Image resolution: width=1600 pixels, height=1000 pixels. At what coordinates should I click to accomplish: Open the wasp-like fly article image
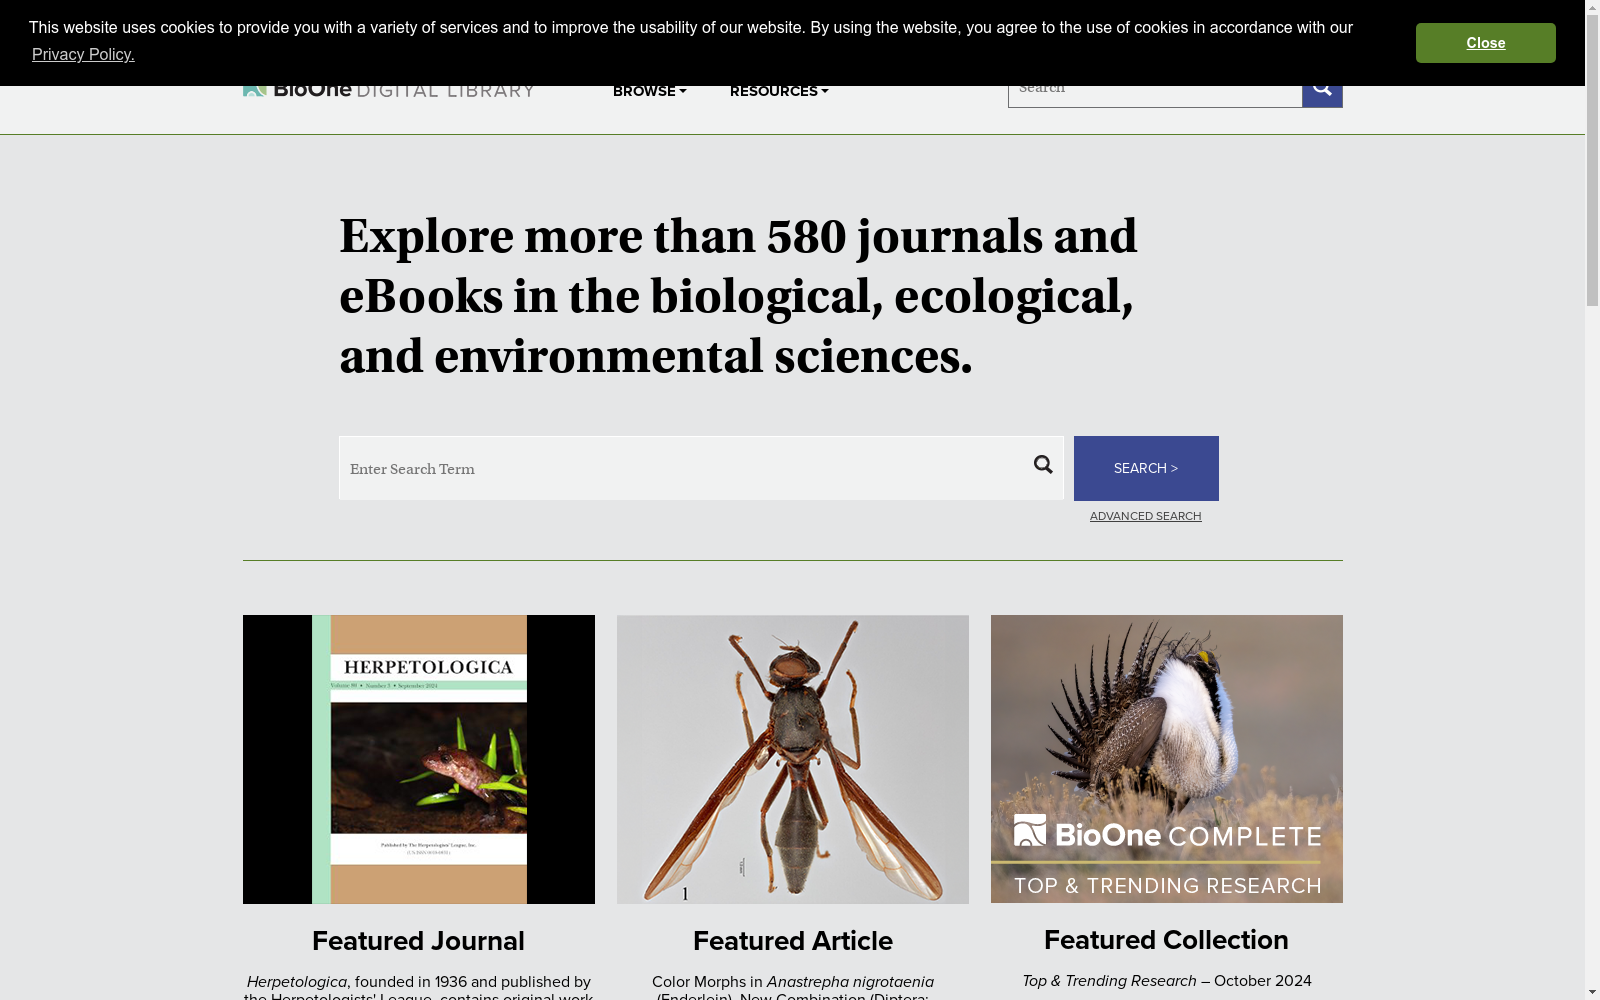(793, 759)
